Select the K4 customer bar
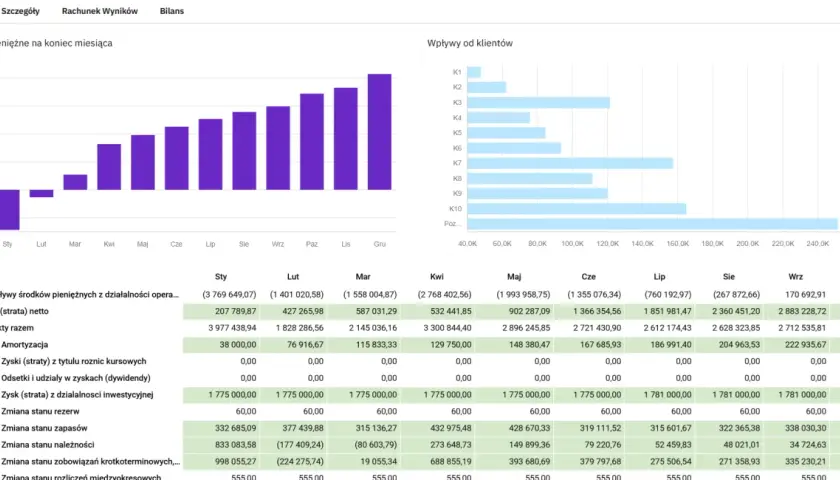The image size is (840, 480). tap(499, 117)
